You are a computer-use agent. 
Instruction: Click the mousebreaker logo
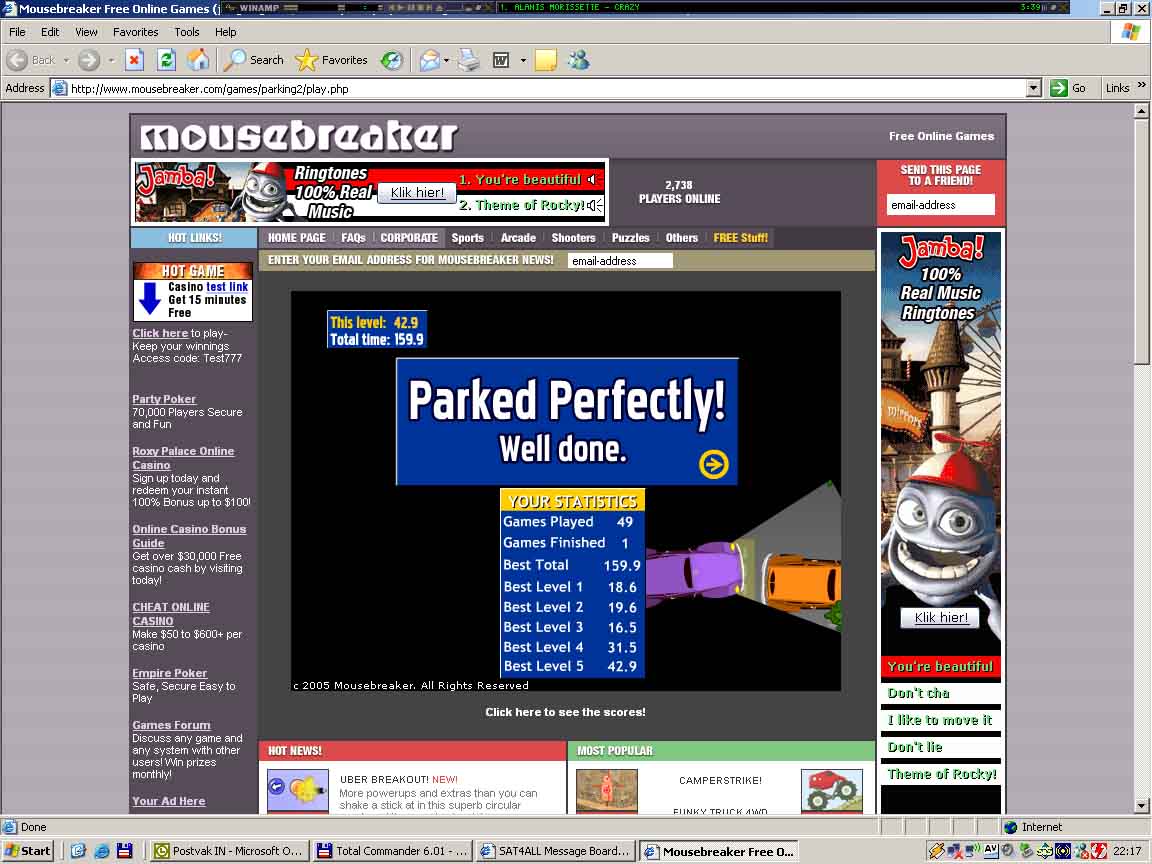pos(299,136)
